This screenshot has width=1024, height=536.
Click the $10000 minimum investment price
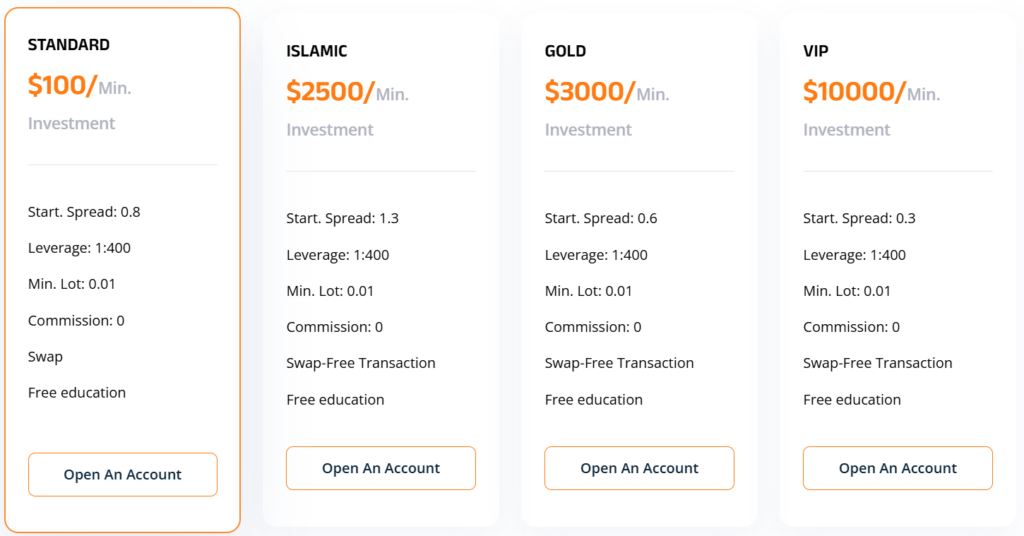(854, 92)
